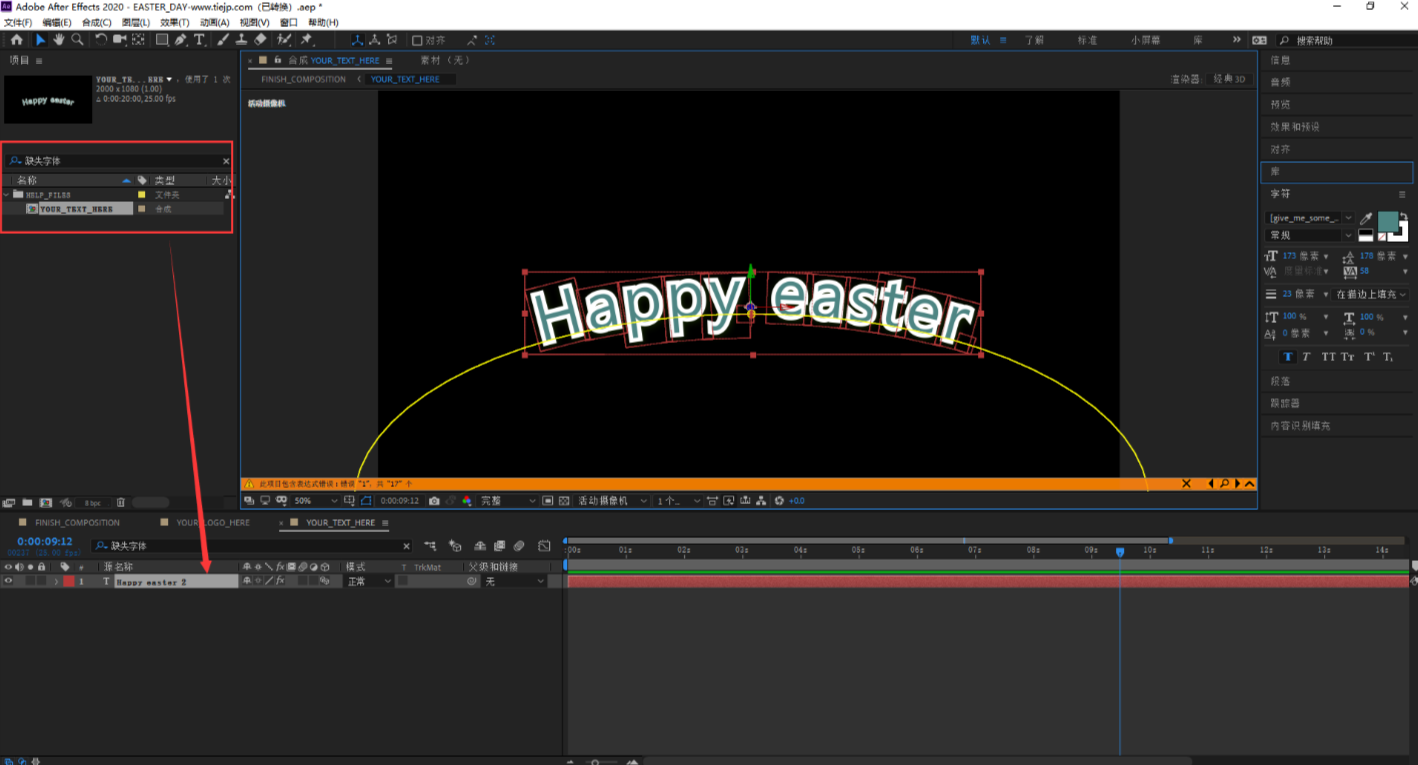
Task: Click the Home icon in the toolbar
Action: tap(16, 40)
